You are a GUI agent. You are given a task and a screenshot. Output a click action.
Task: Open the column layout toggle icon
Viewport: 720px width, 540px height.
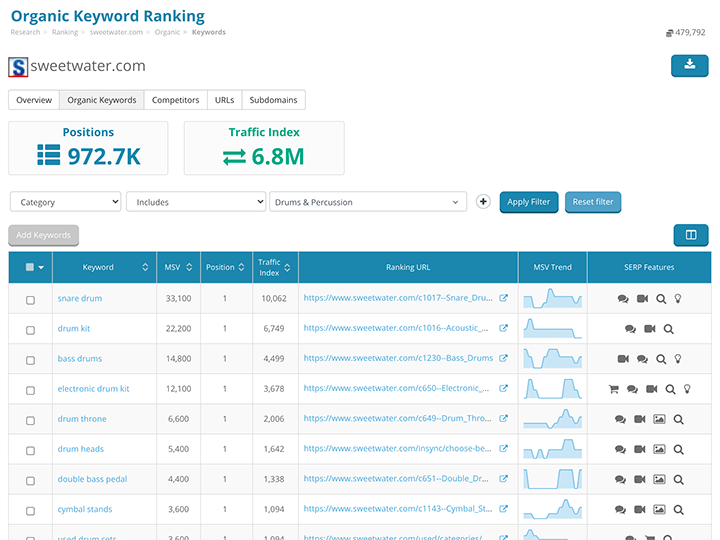(x=691, y=235)
